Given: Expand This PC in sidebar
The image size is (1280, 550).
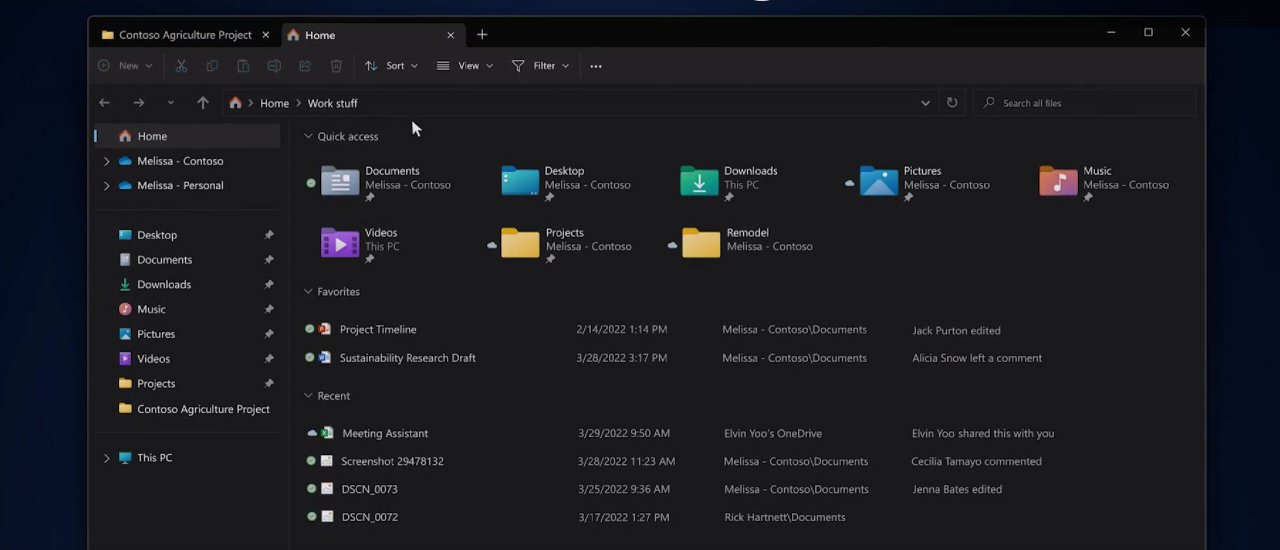Looking at the screenshot, I should (x=106, y=458).
